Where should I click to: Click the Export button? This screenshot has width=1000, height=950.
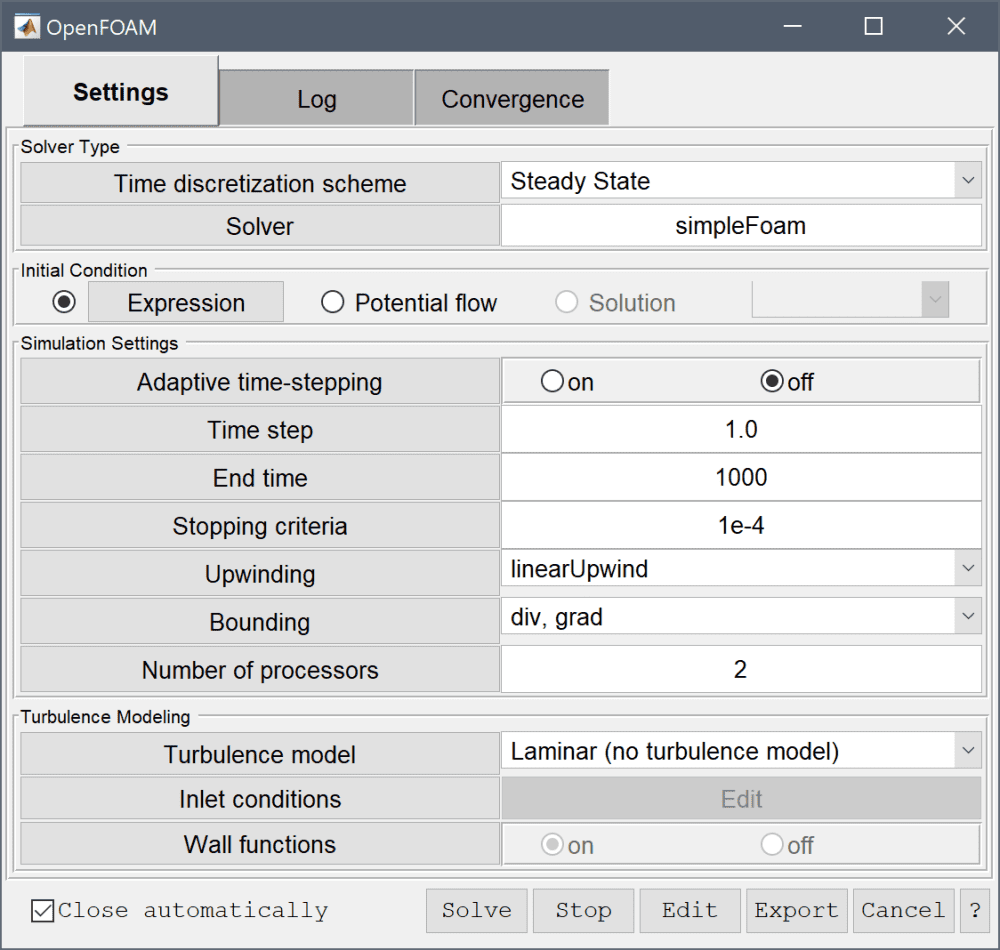point(797,910)
